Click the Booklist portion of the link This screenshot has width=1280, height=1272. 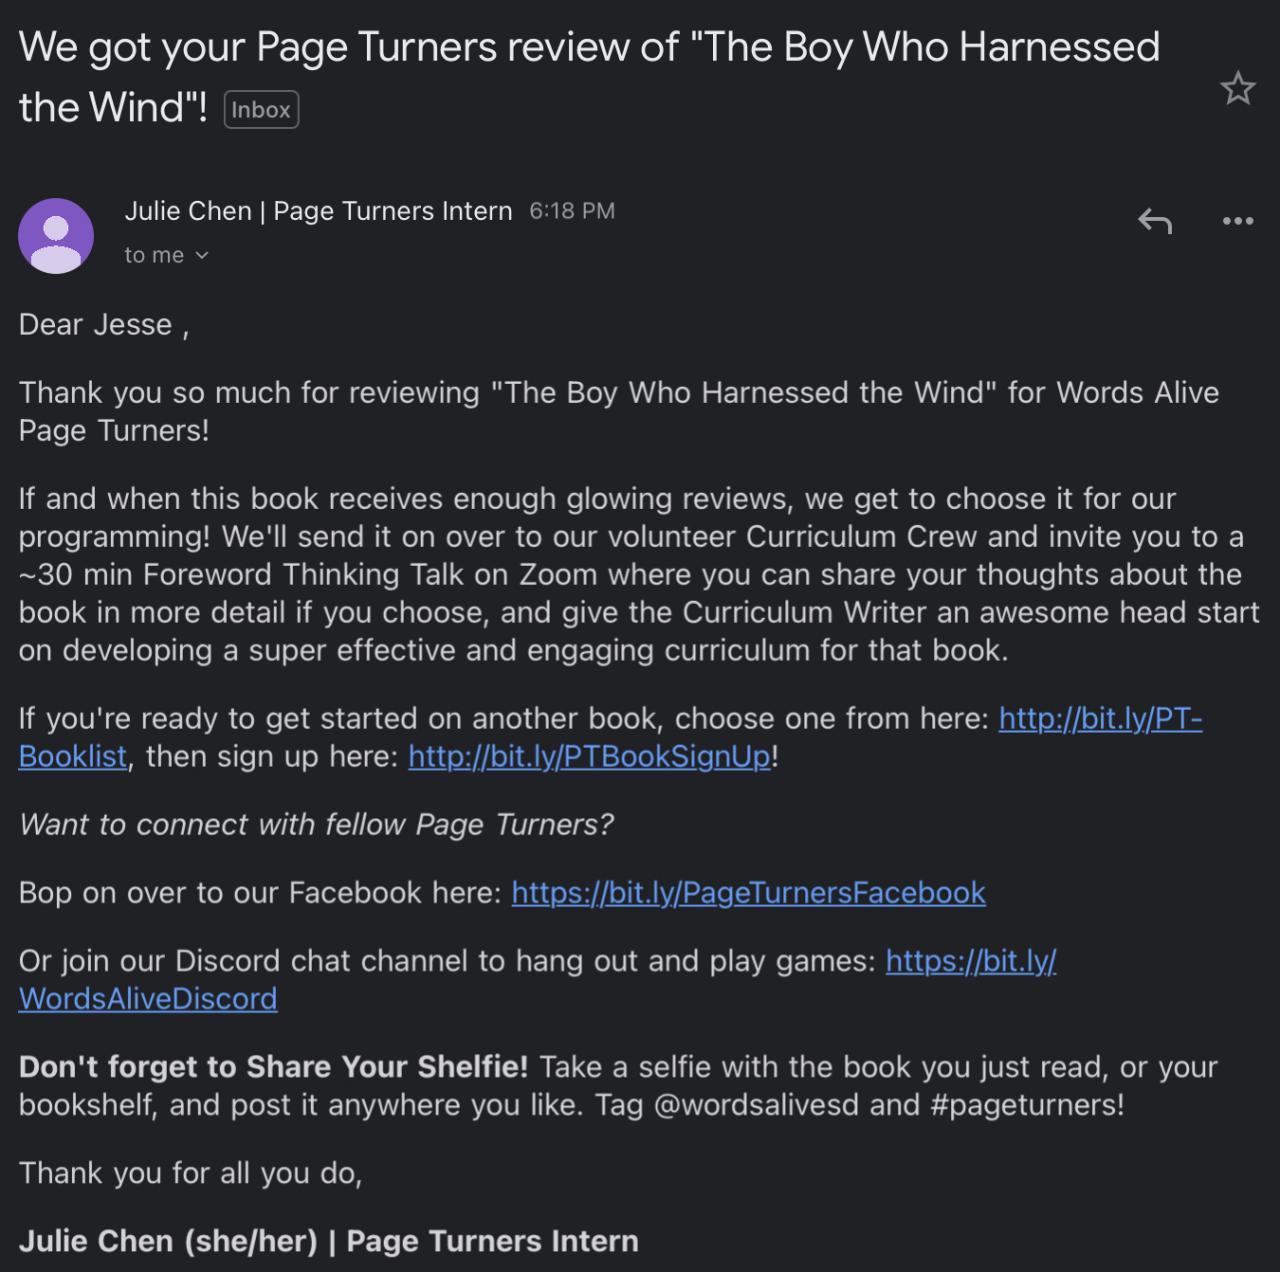[73, 756]
